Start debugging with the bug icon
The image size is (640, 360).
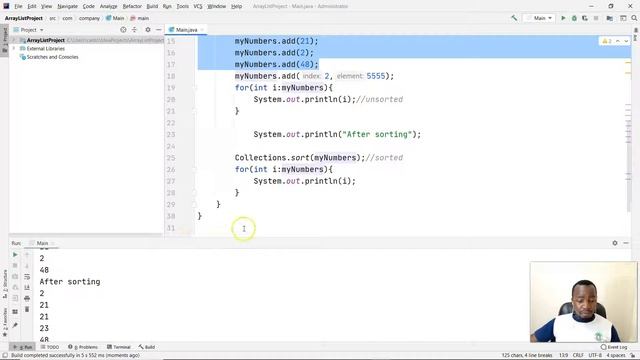pyautogui.click(x=574, y=18)
